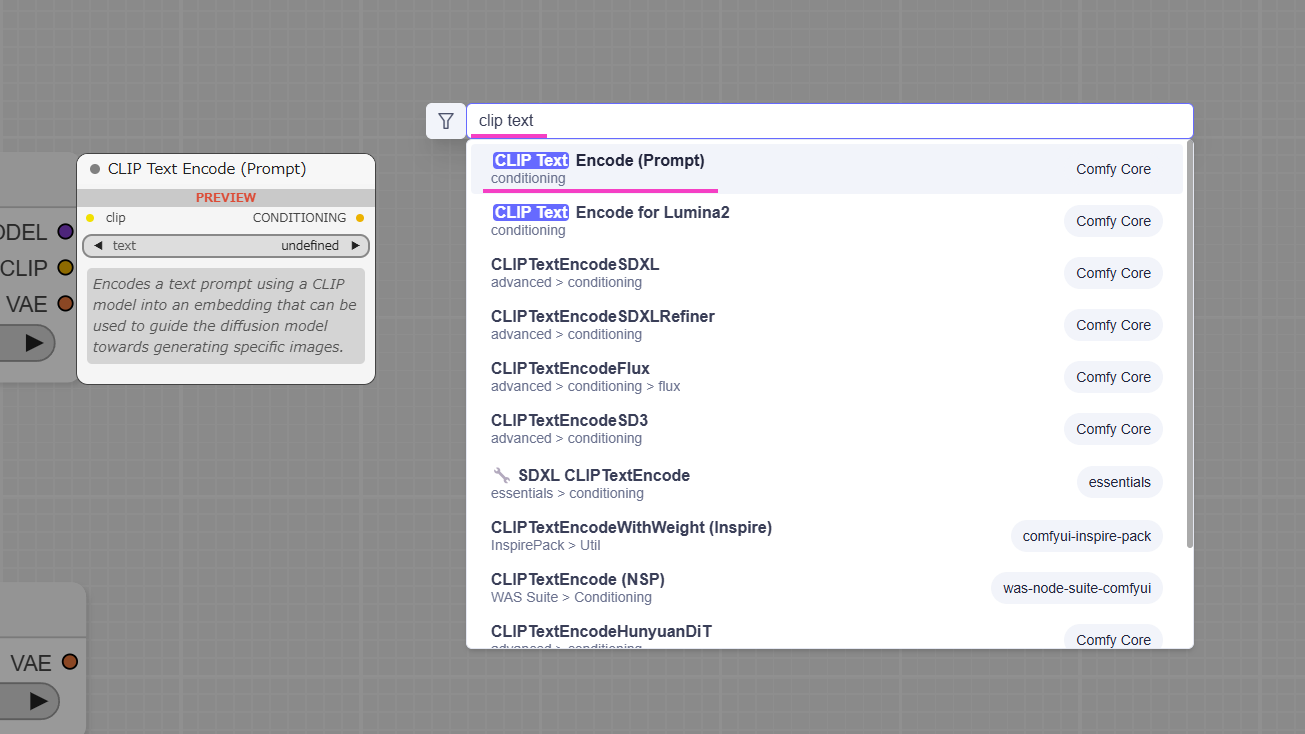Click the was-node-suite-comfyui badge
Screen dimensions: 1305x734
coord(1076,588)
